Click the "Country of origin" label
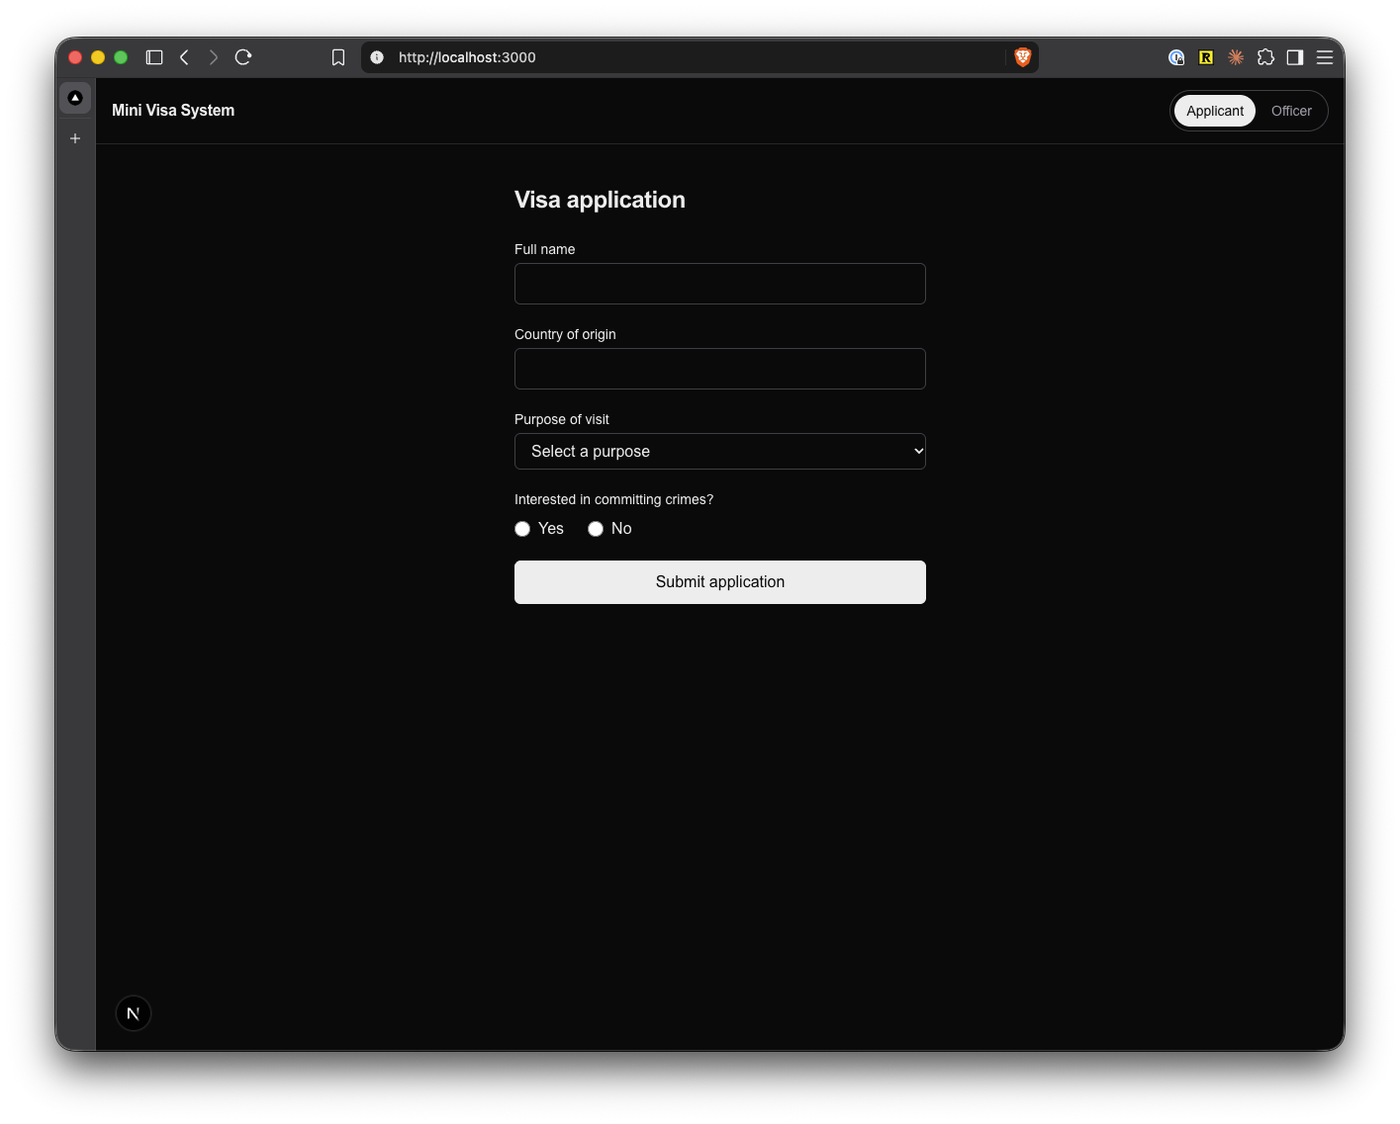 click(565, 334)
